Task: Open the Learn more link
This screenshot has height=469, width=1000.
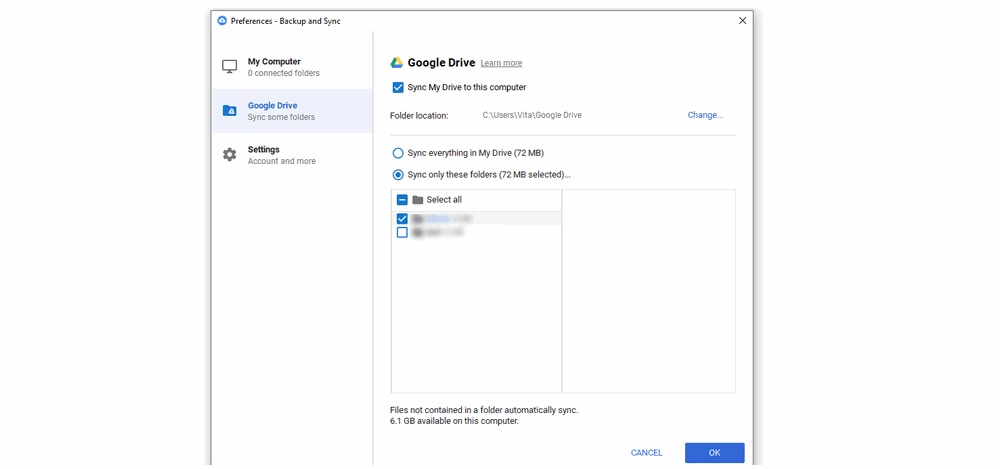Action: click(501, 64)
